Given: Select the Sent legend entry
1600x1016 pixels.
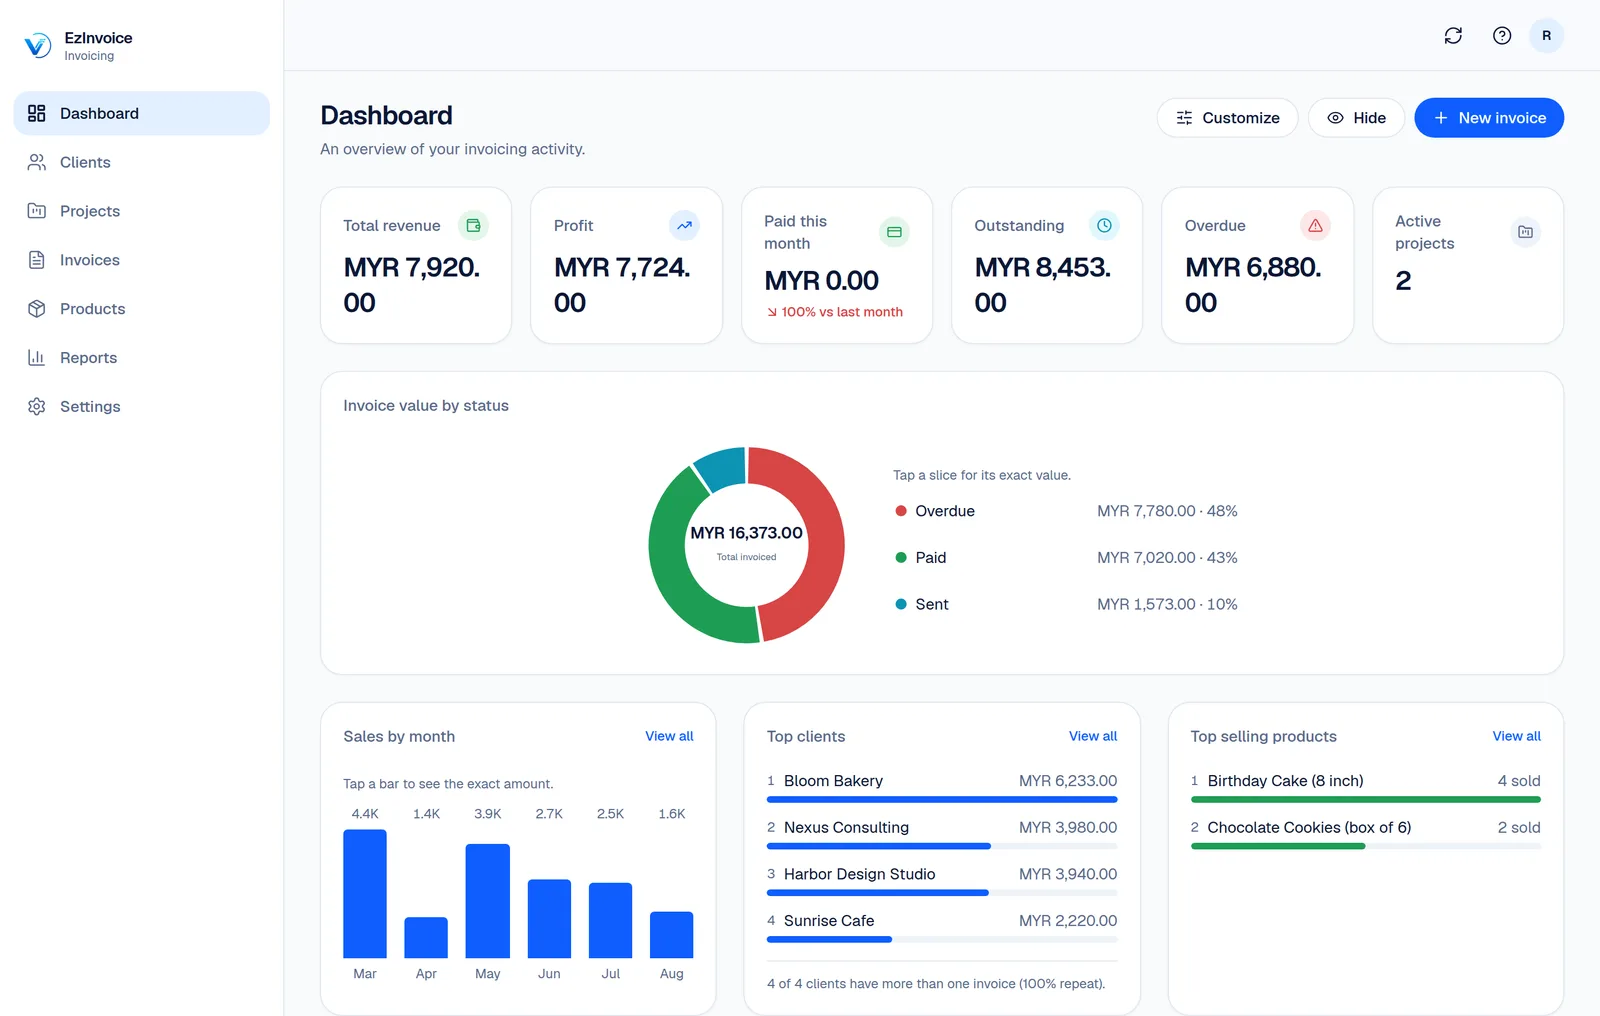Looking at the screenshot, I should tap(1066, 604).
